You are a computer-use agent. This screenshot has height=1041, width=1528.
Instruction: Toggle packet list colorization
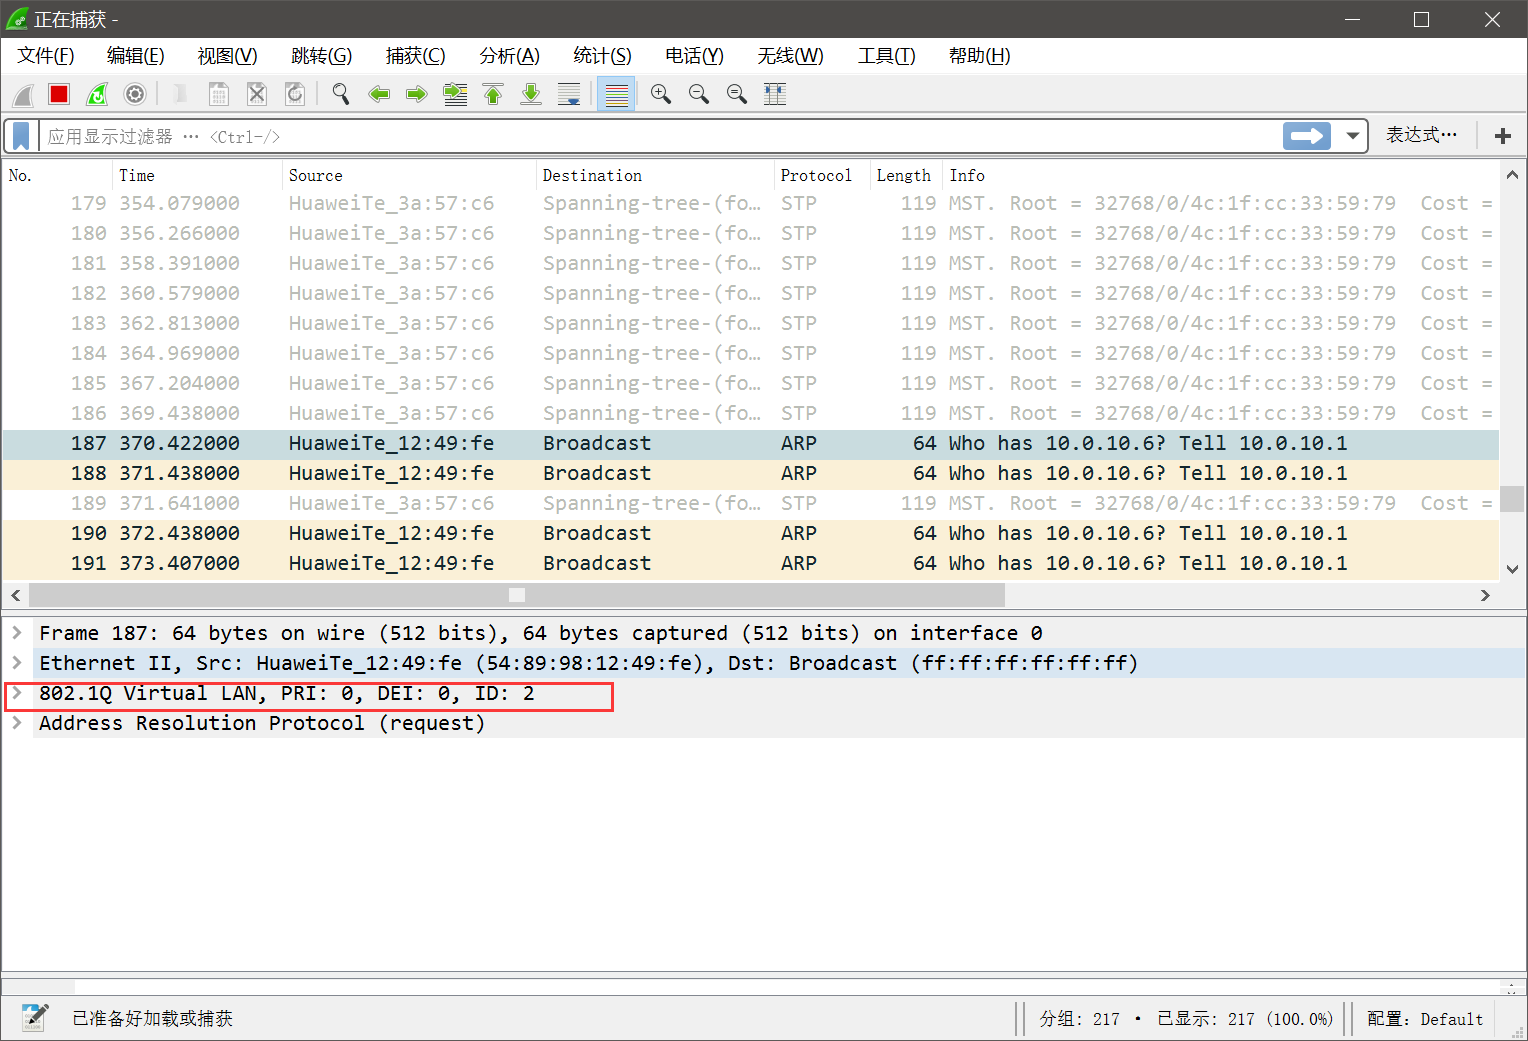(x=617, y=95)
